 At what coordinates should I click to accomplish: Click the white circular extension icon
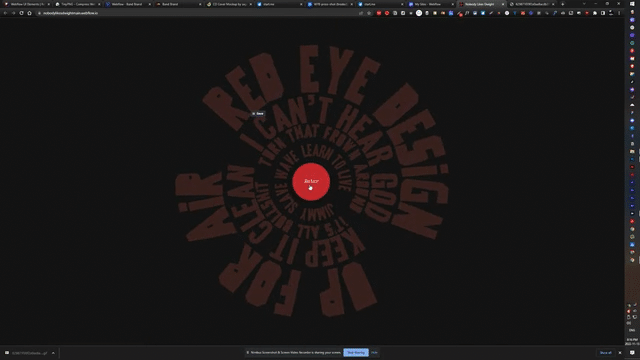coord(419,13)
